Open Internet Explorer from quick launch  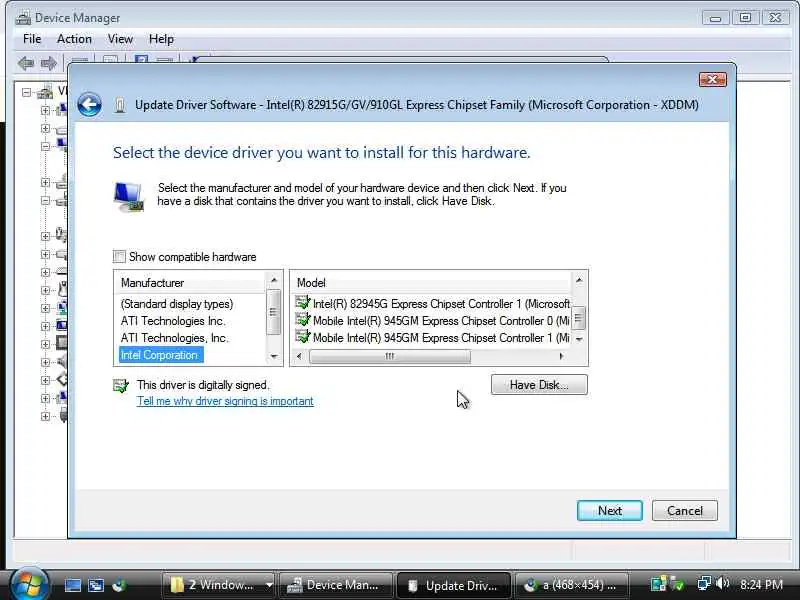point(119,585)
